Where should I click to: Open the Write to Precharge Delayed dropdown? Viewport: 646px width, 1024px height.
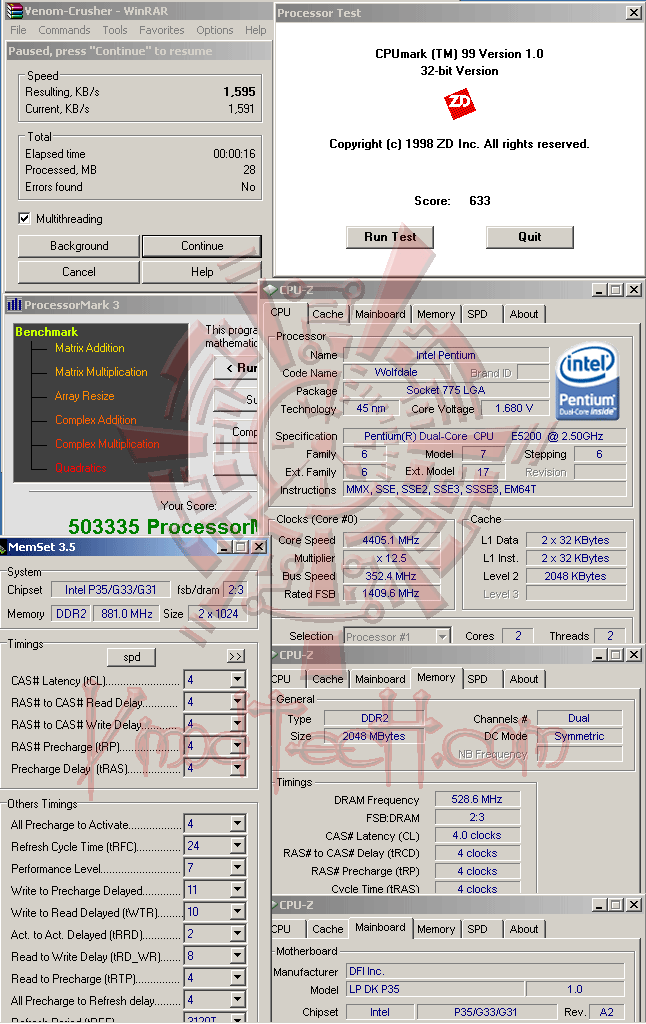(x=238, y=890)
